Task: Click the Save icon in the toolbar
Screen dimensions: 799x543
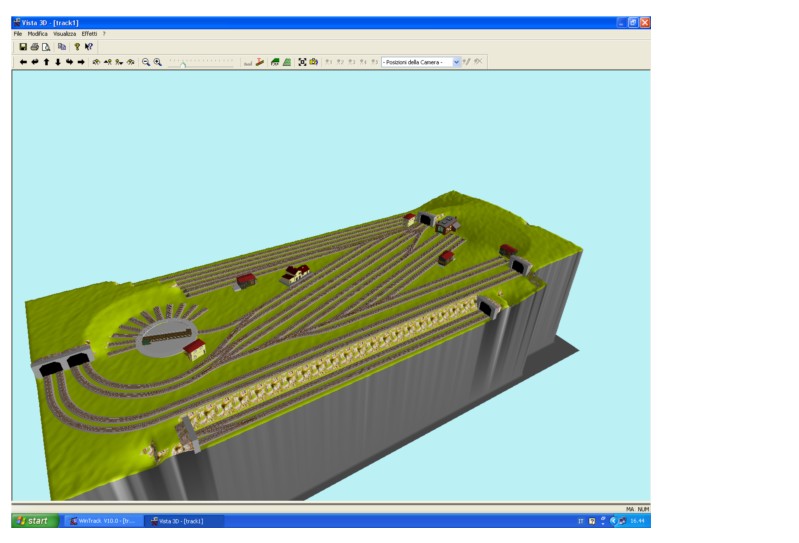Action: coord(23,47)
